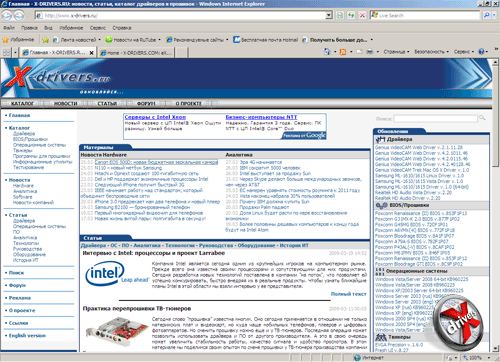Click ФОРУМ in the site navigation bar

(x=146, y=104)
